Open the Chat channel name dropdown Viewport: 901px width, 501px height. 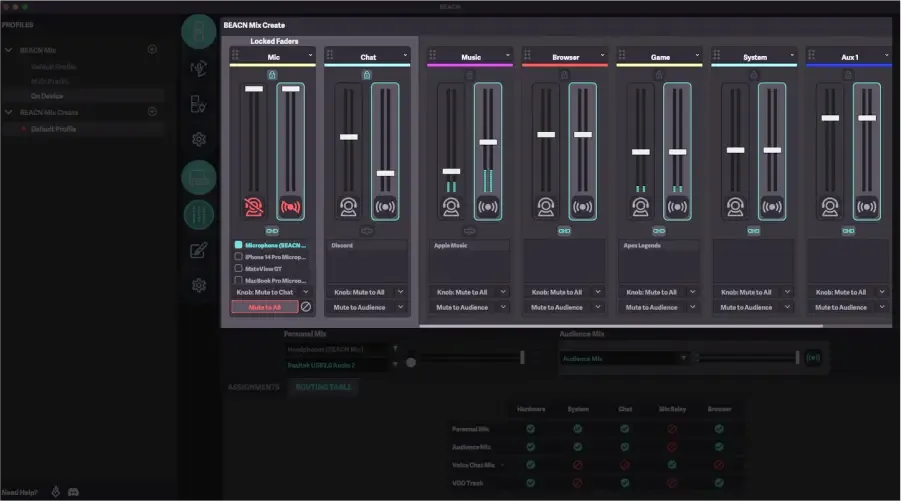point(405,55)
